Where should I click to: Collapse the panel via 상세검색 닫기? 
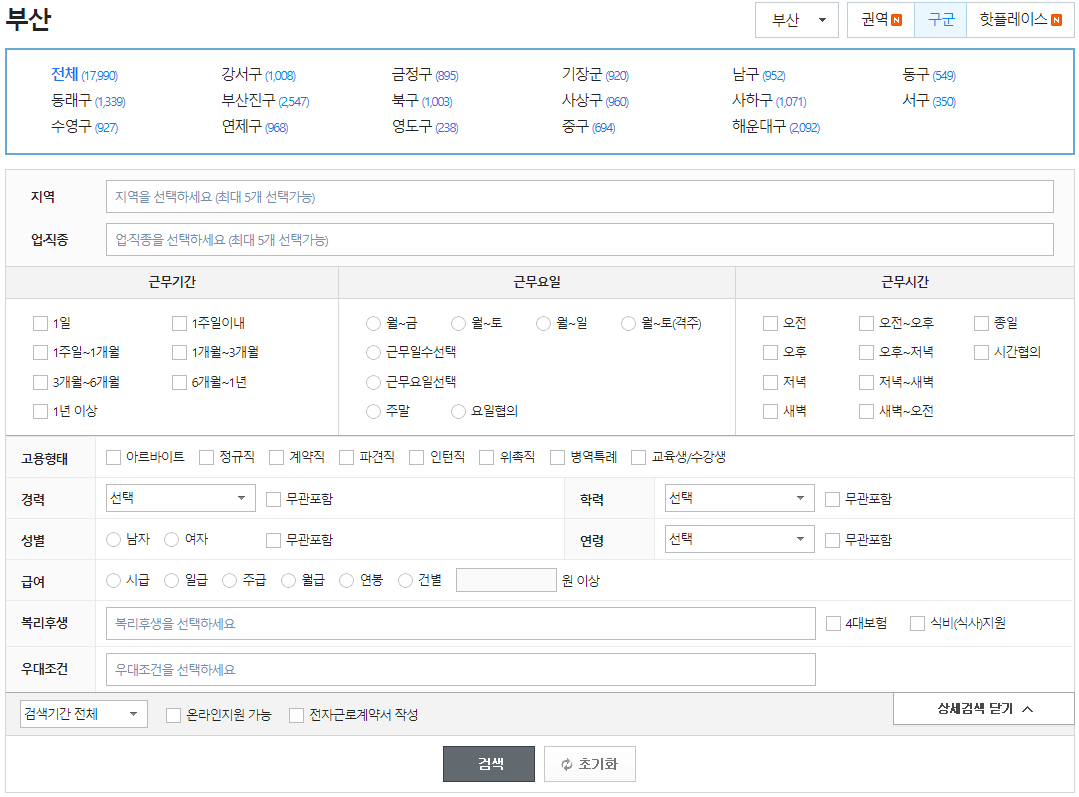coord(983,708)
